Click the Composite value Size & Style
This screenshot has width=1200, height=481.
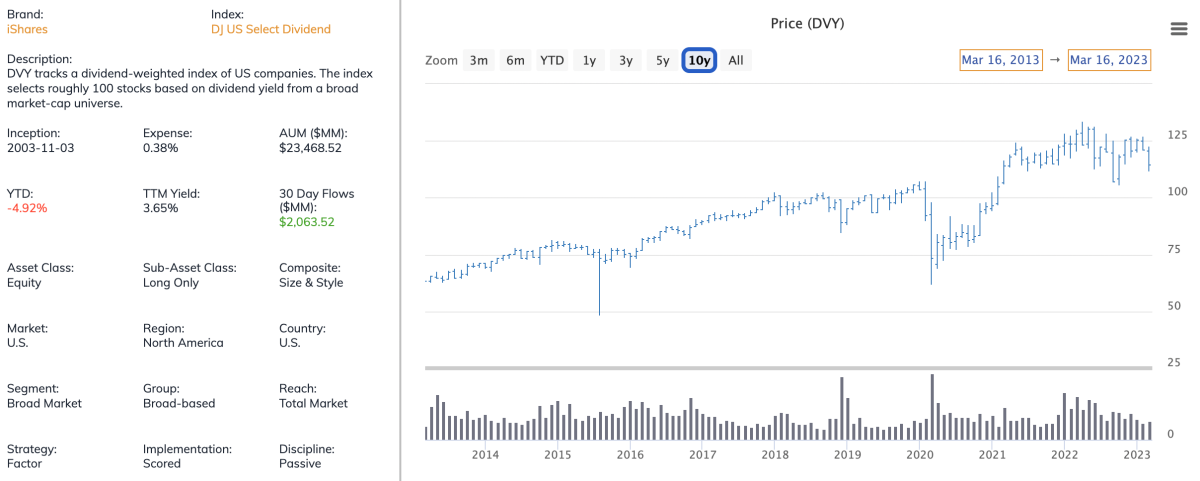point(311,283)
